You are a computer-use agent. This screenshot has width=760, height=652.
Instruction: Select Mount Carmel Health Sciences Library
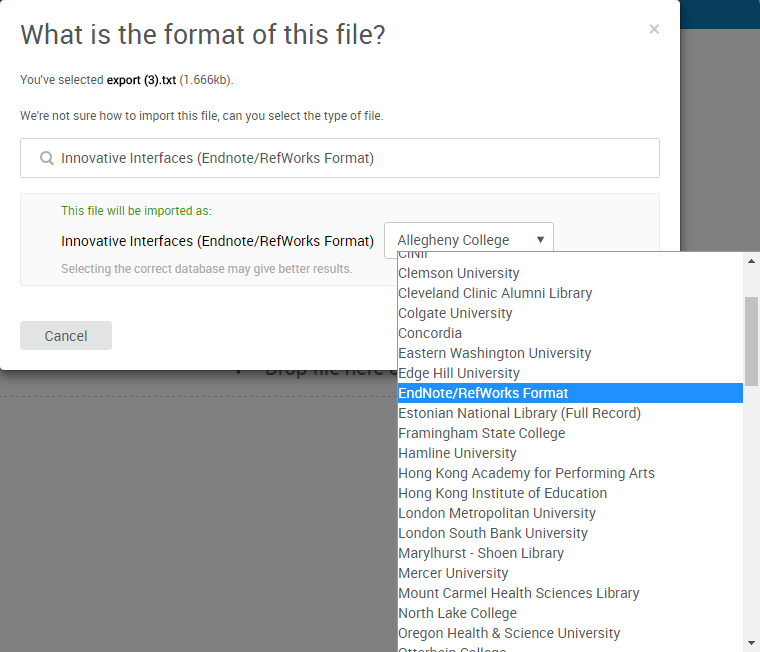570,593
